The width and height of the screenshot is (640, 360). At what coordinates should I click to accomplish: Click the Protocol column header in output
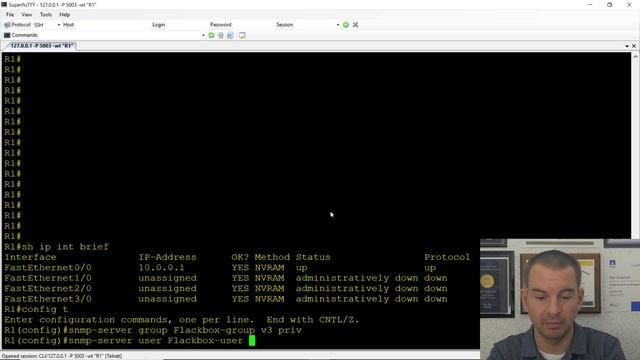click(447, 257)
